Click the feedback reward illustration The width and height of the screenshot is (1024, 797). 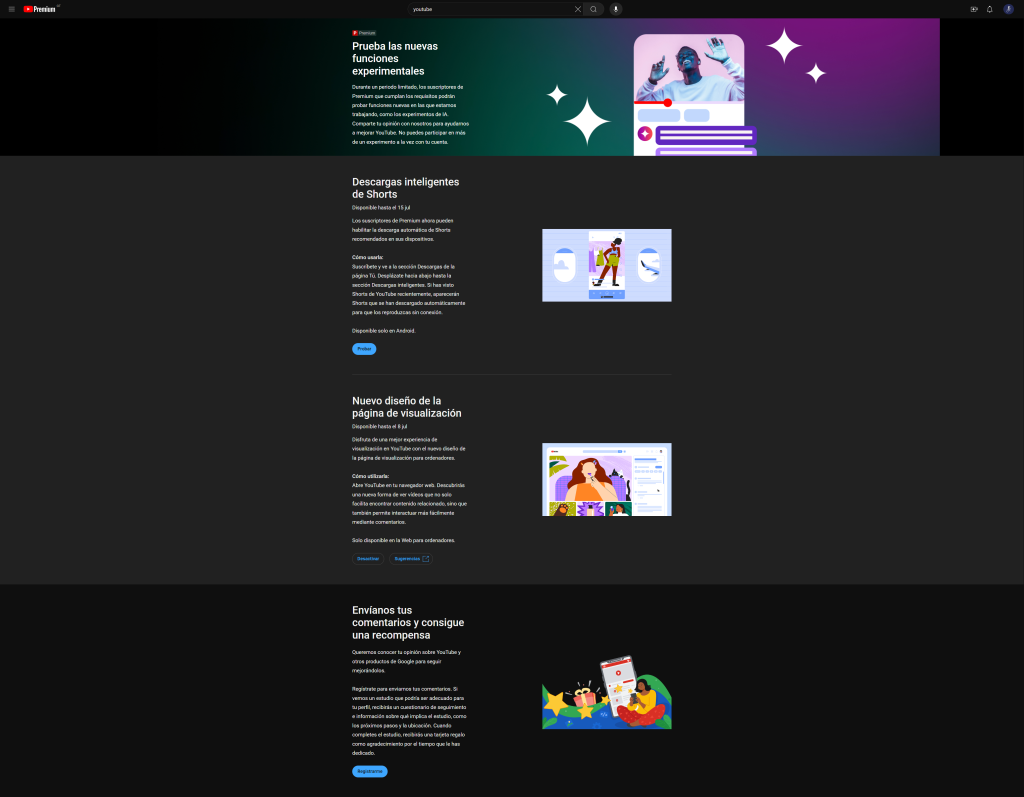pyautogui.click(x=607, y=692)
